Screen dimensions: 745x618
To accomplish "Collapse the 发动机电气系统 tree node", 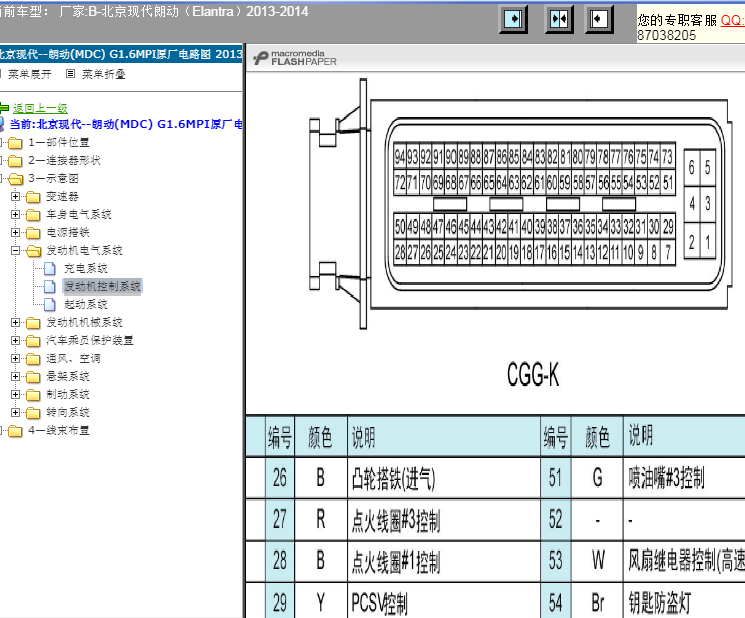I will (16, 250).
